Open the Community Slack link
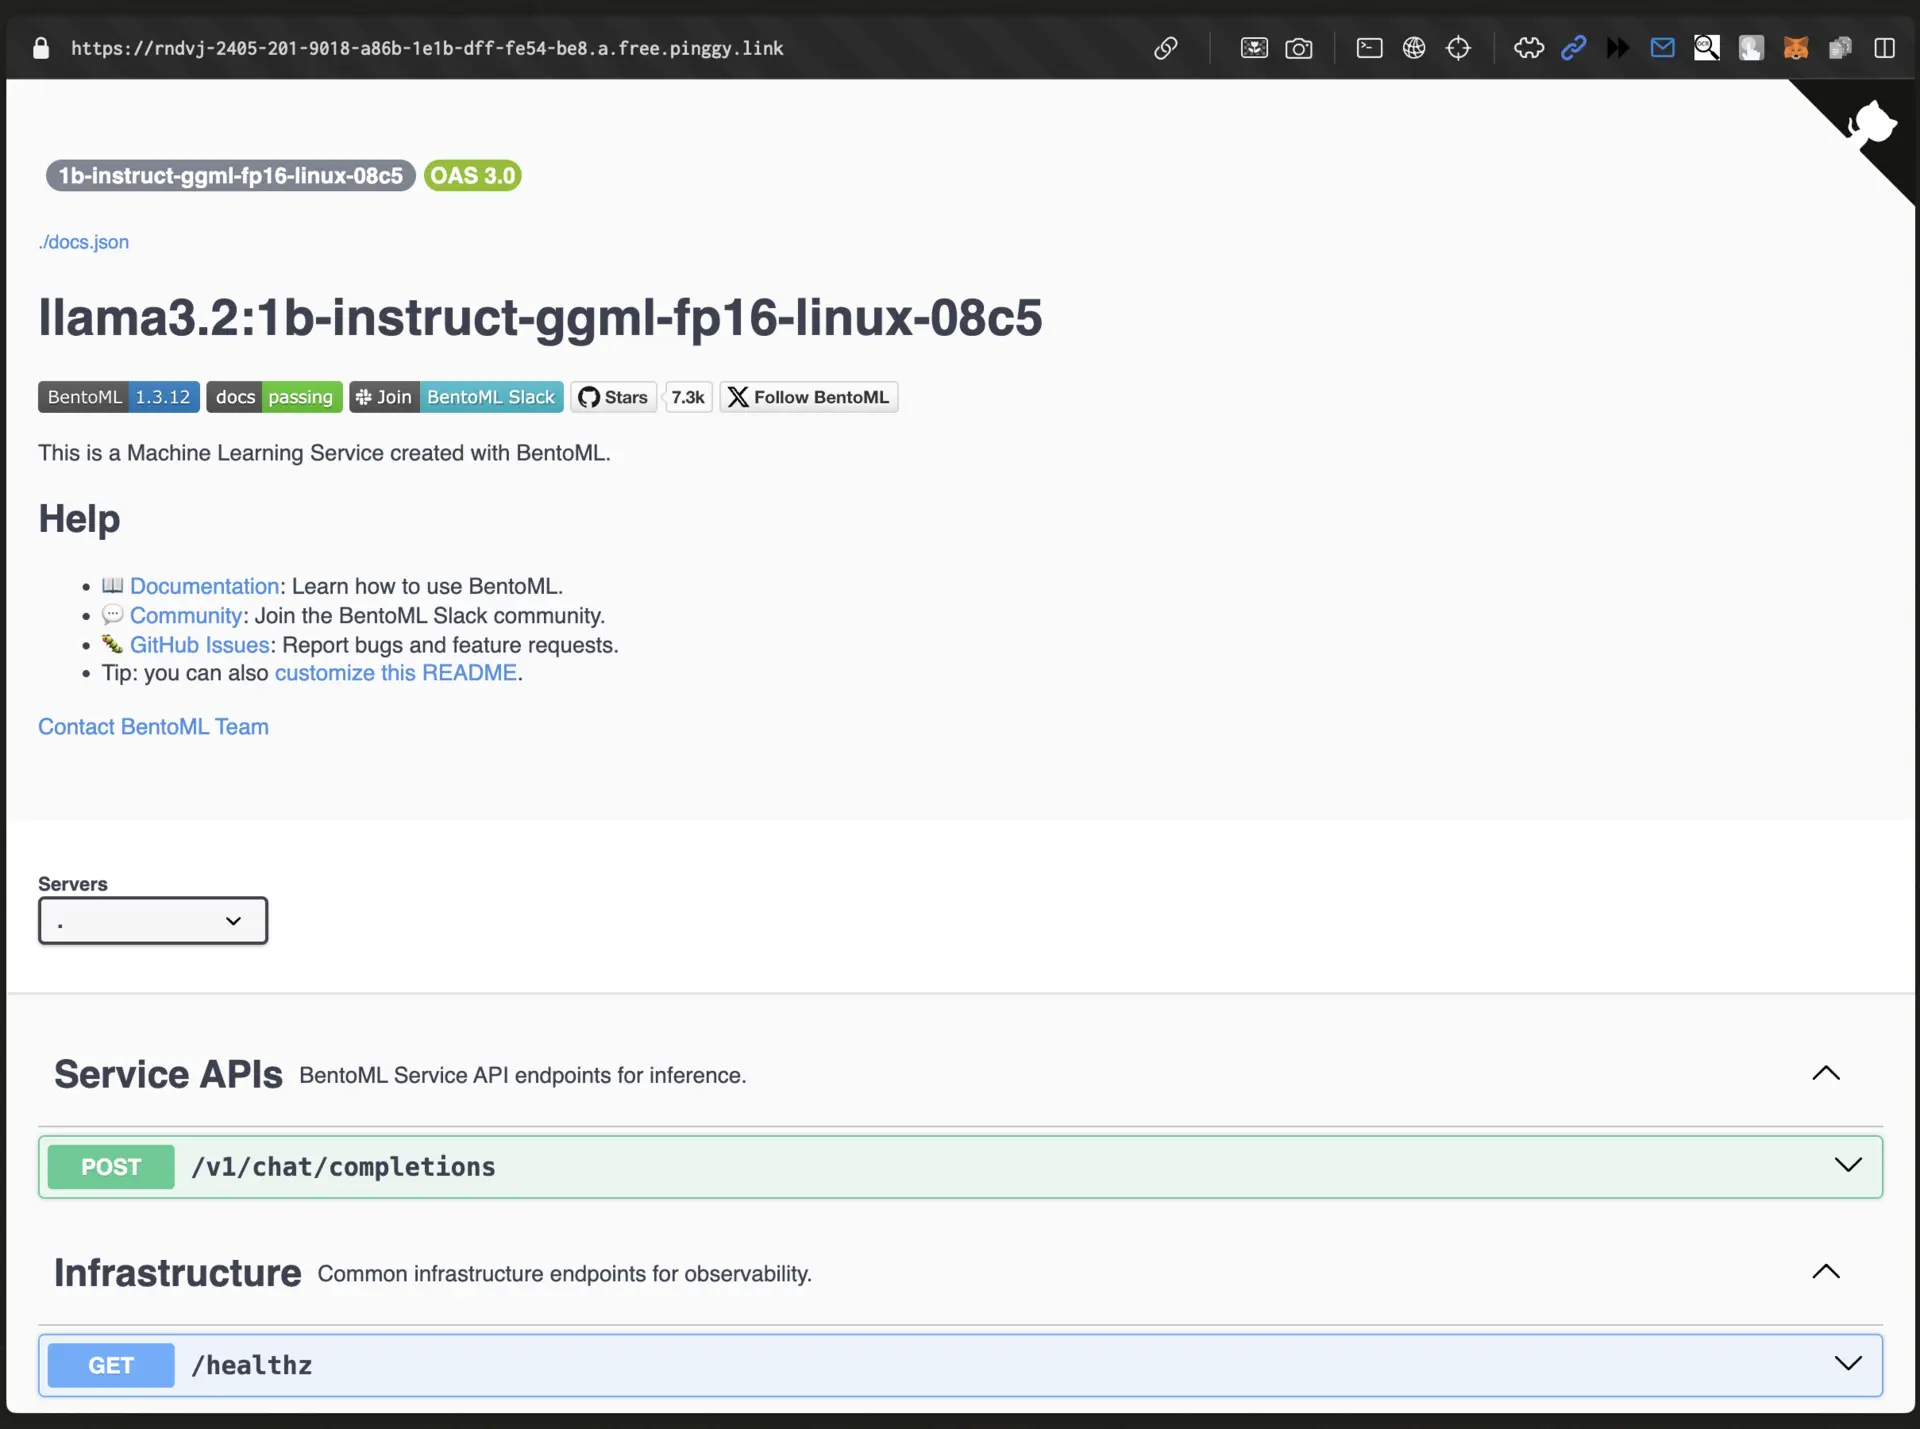 tap(186, 616)
